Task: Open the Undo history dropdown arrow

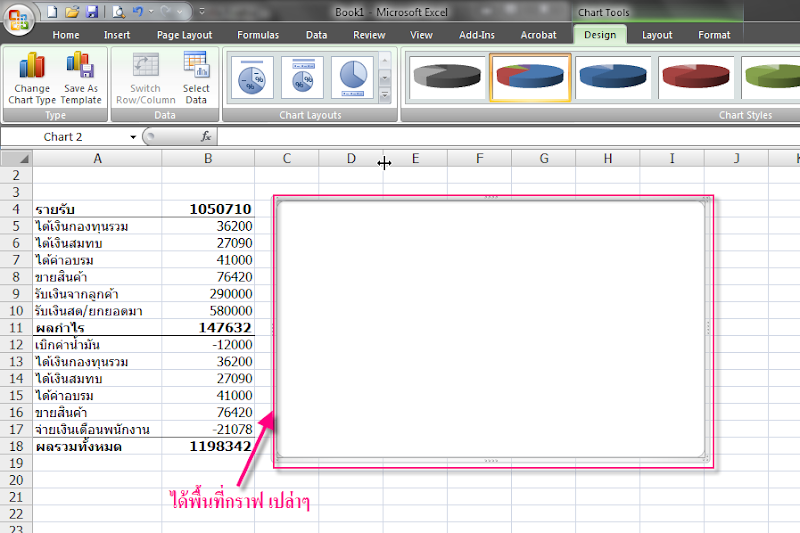Action: pyautogui.click(x=151, y=11)
